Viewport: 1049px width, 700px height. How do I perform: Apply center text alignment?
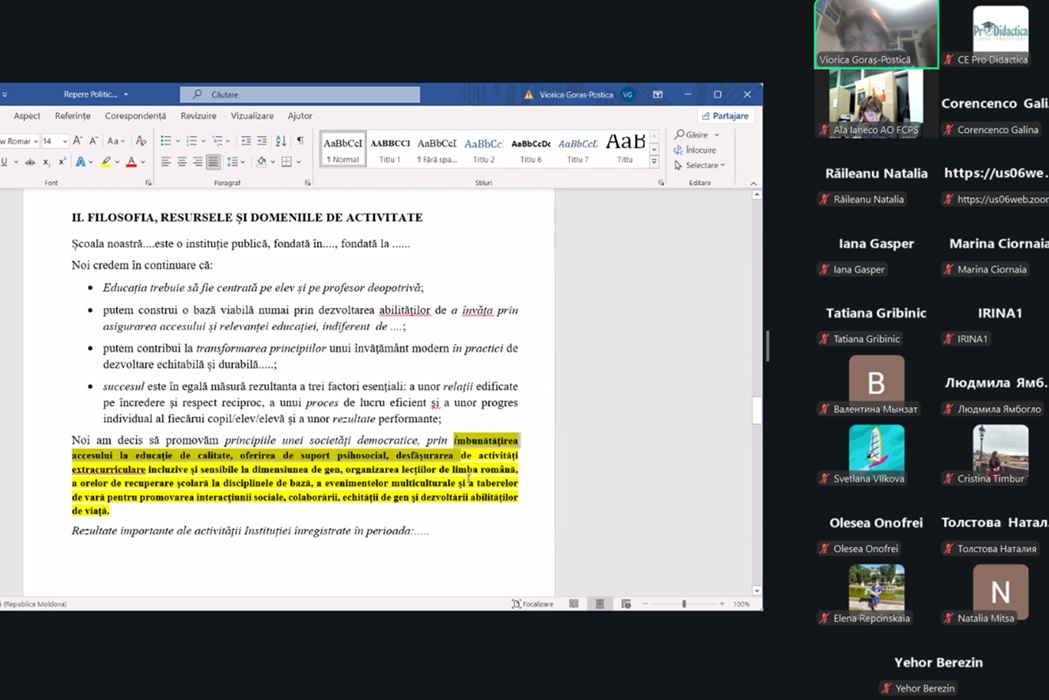(x=182, y=162)
